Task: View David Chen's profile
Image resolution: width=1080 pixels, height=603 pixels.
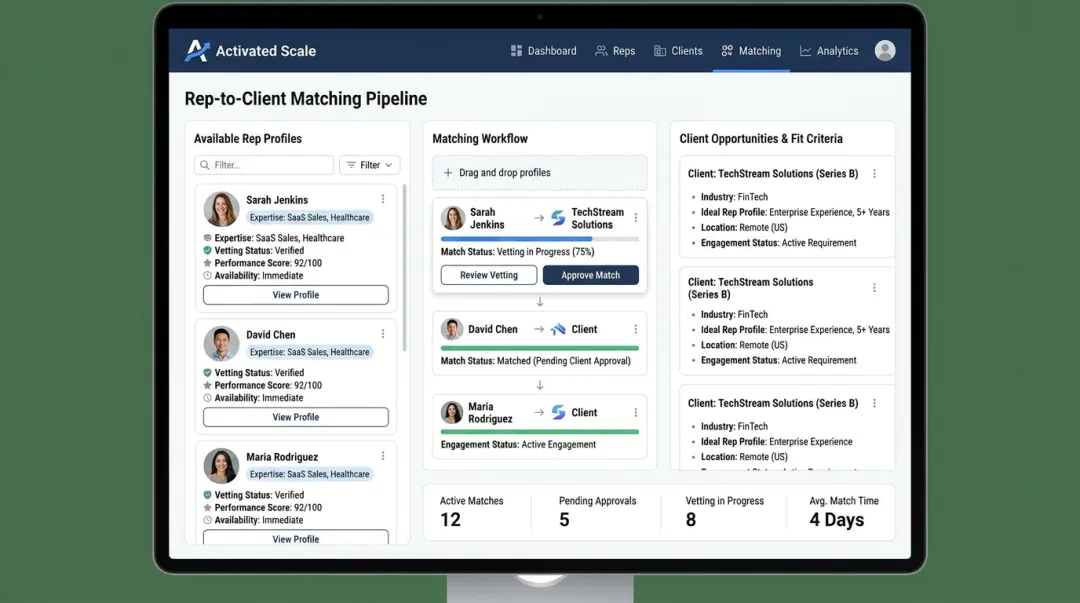Action: pos(295,417)
